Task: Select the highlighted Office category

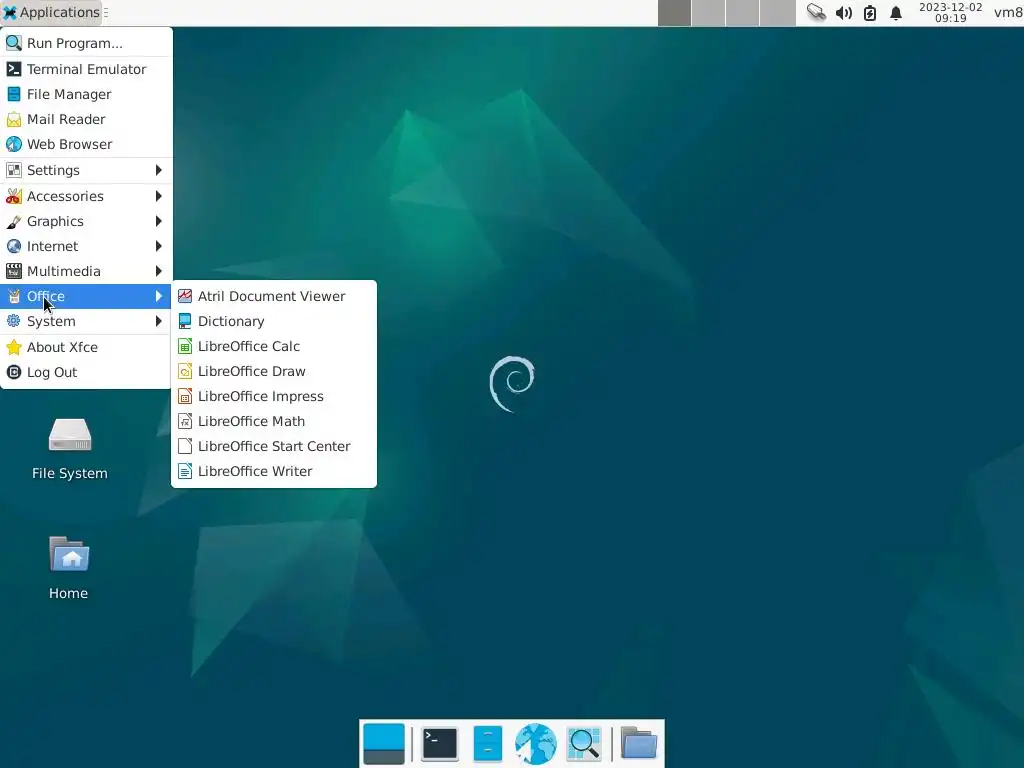Action: pos(86,296)
